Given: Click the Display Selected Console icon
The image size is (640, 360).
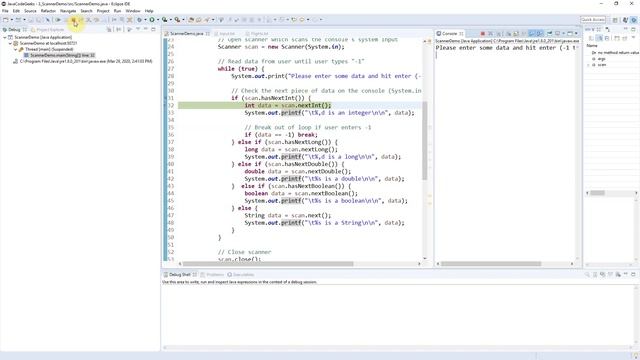Looking at the screenshot, I should (x=558, y=33).
